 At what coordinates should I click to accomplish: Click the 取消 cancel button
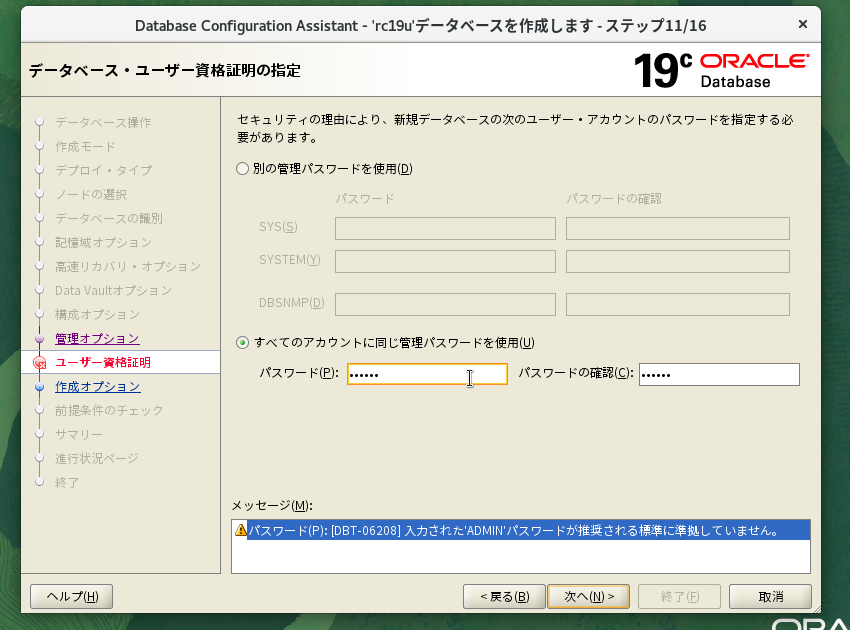770,596
